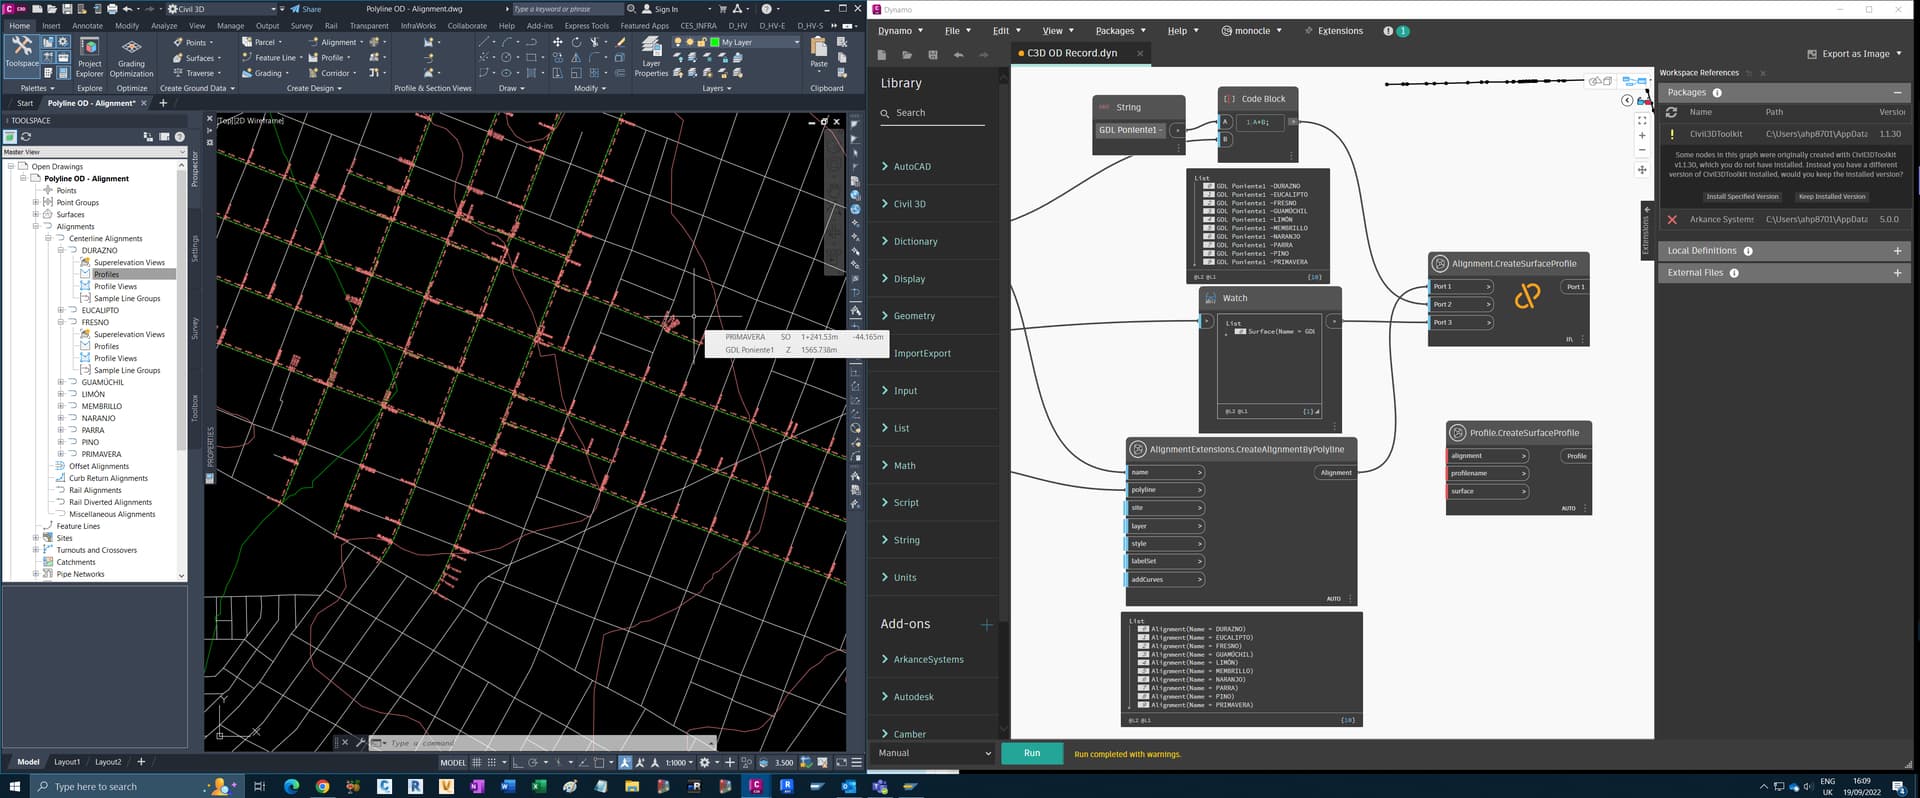
Task: Click Dynamo open file folder icon
Action: pos(907,55)
